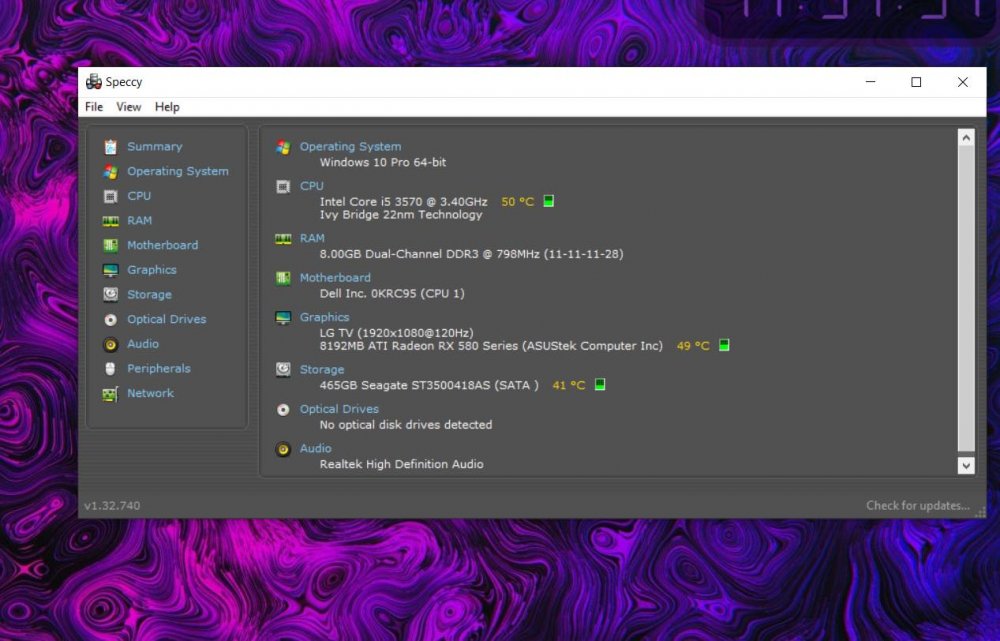Click the Dell Inc. 0KRC95 (CPU 1) text
The image size is (1000, 641).
[392, 294]
